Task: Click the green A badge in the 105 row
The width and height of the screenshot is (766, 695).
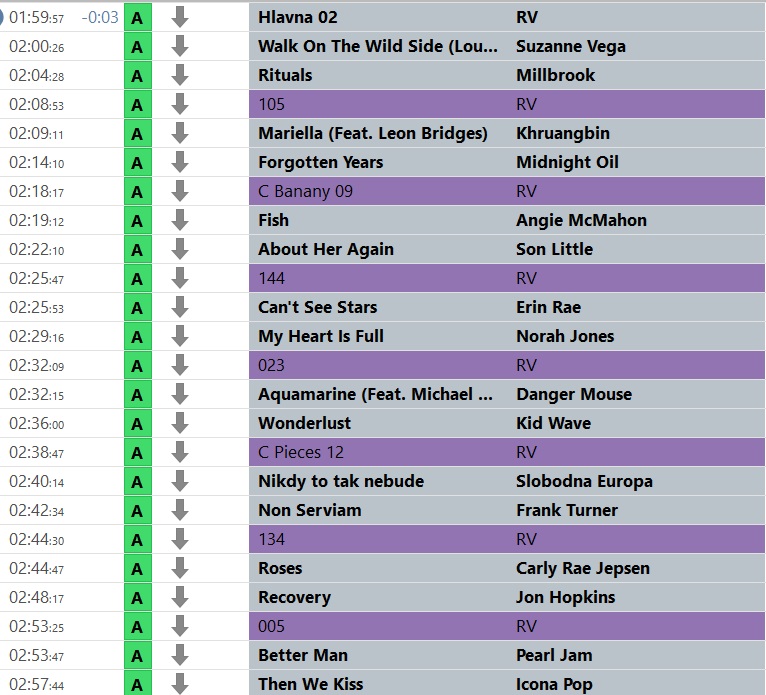Action: (x=138, y=105)
